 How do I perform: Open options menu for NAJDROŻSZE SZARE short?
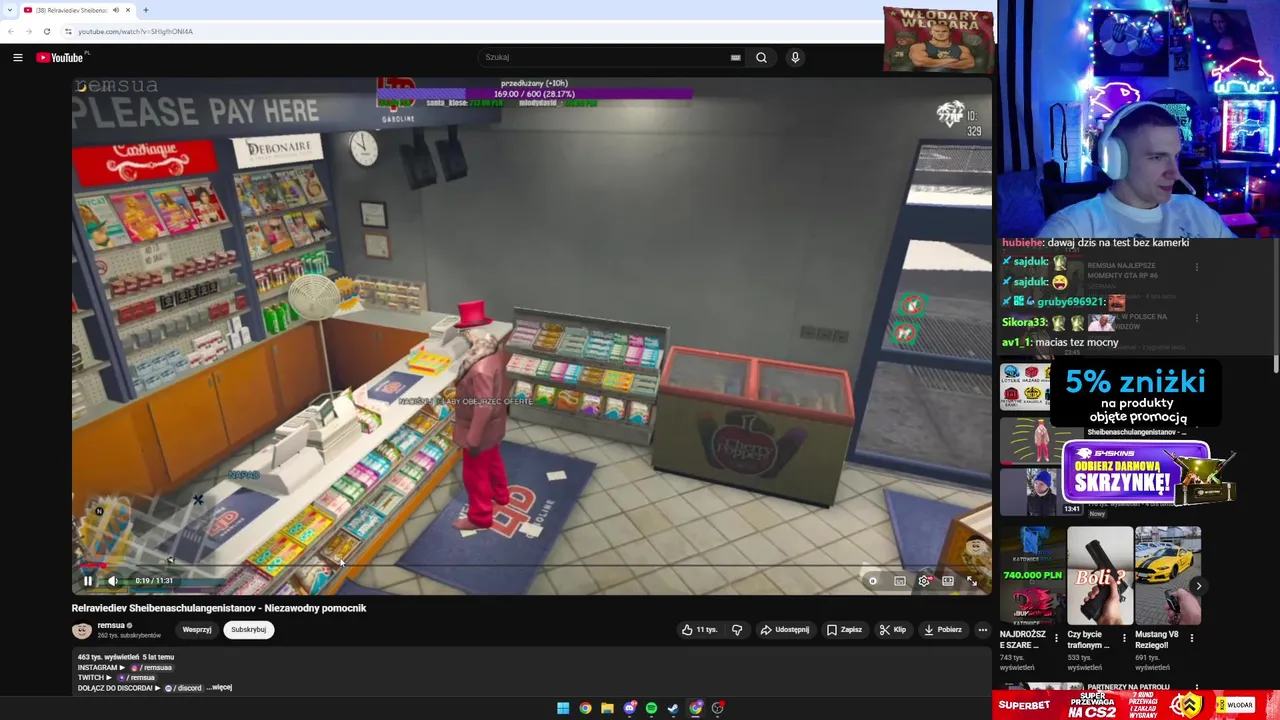pos(1057,638)
